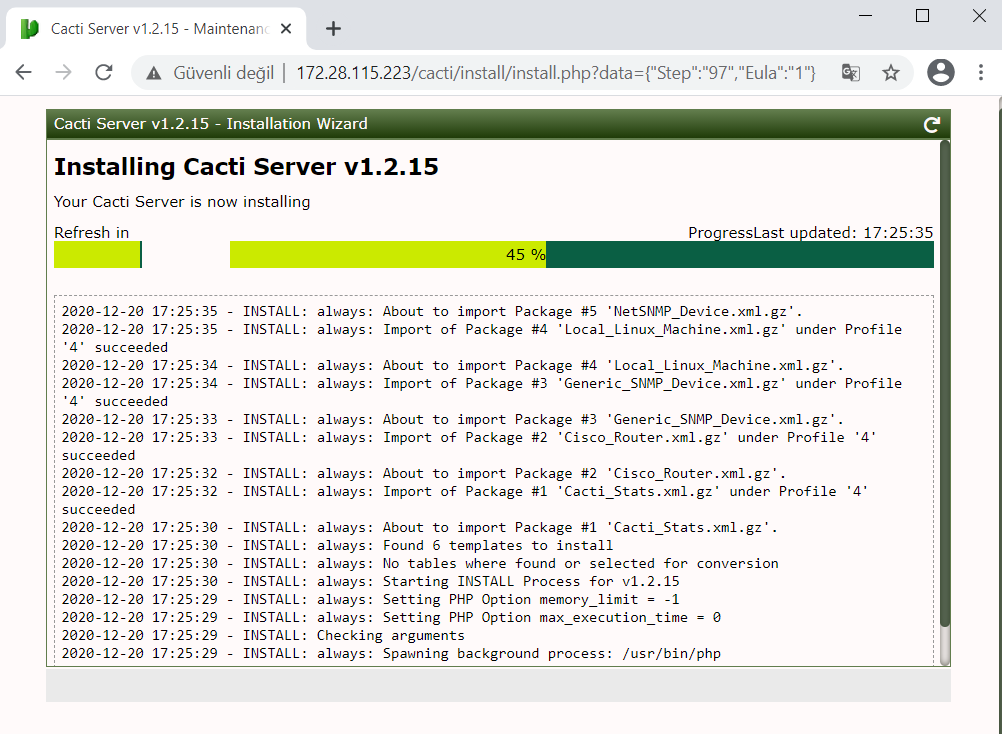1002x734 pixels.
Task: Click the Refresh in countdown bar
Action: [98, 254]
